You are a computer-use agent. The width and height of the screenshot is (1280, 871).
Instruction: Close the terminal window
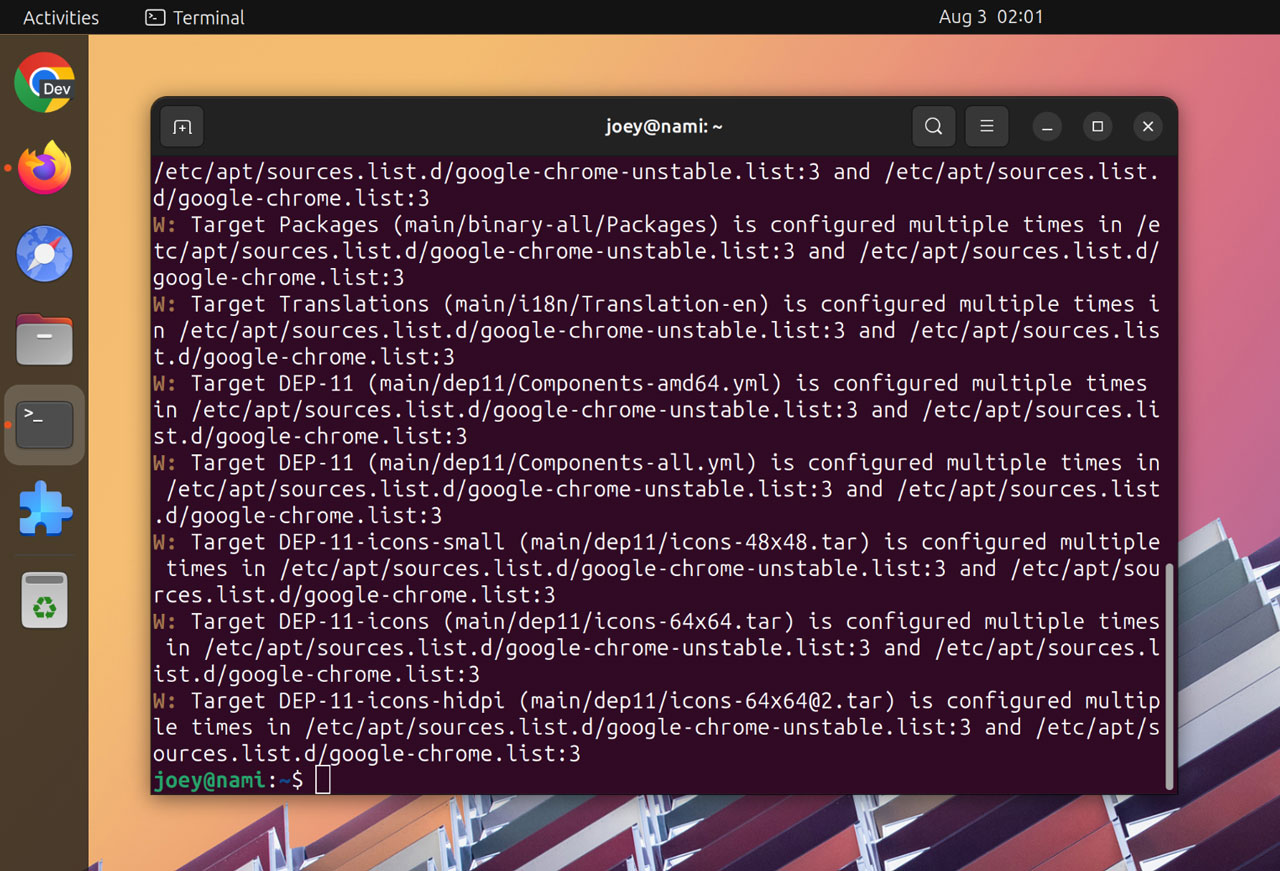pos(1148,127)
